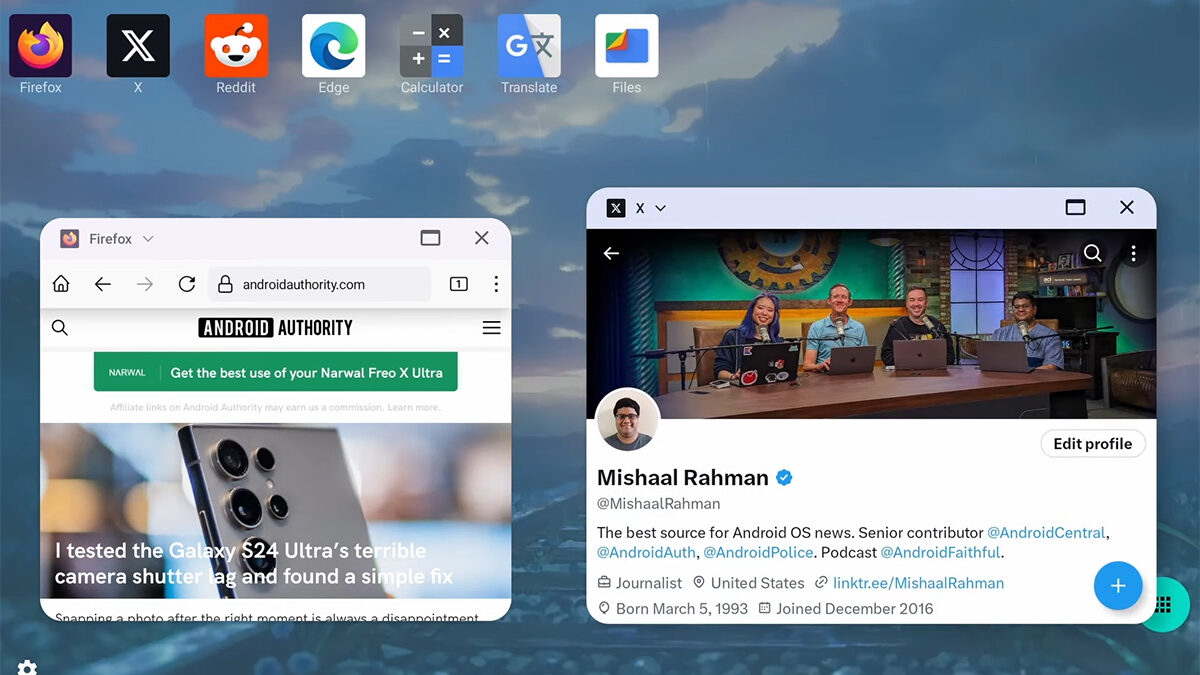This screenshot has width=1200, height=675.
Task: Open Firefox tab counter button
Action: 459,284
